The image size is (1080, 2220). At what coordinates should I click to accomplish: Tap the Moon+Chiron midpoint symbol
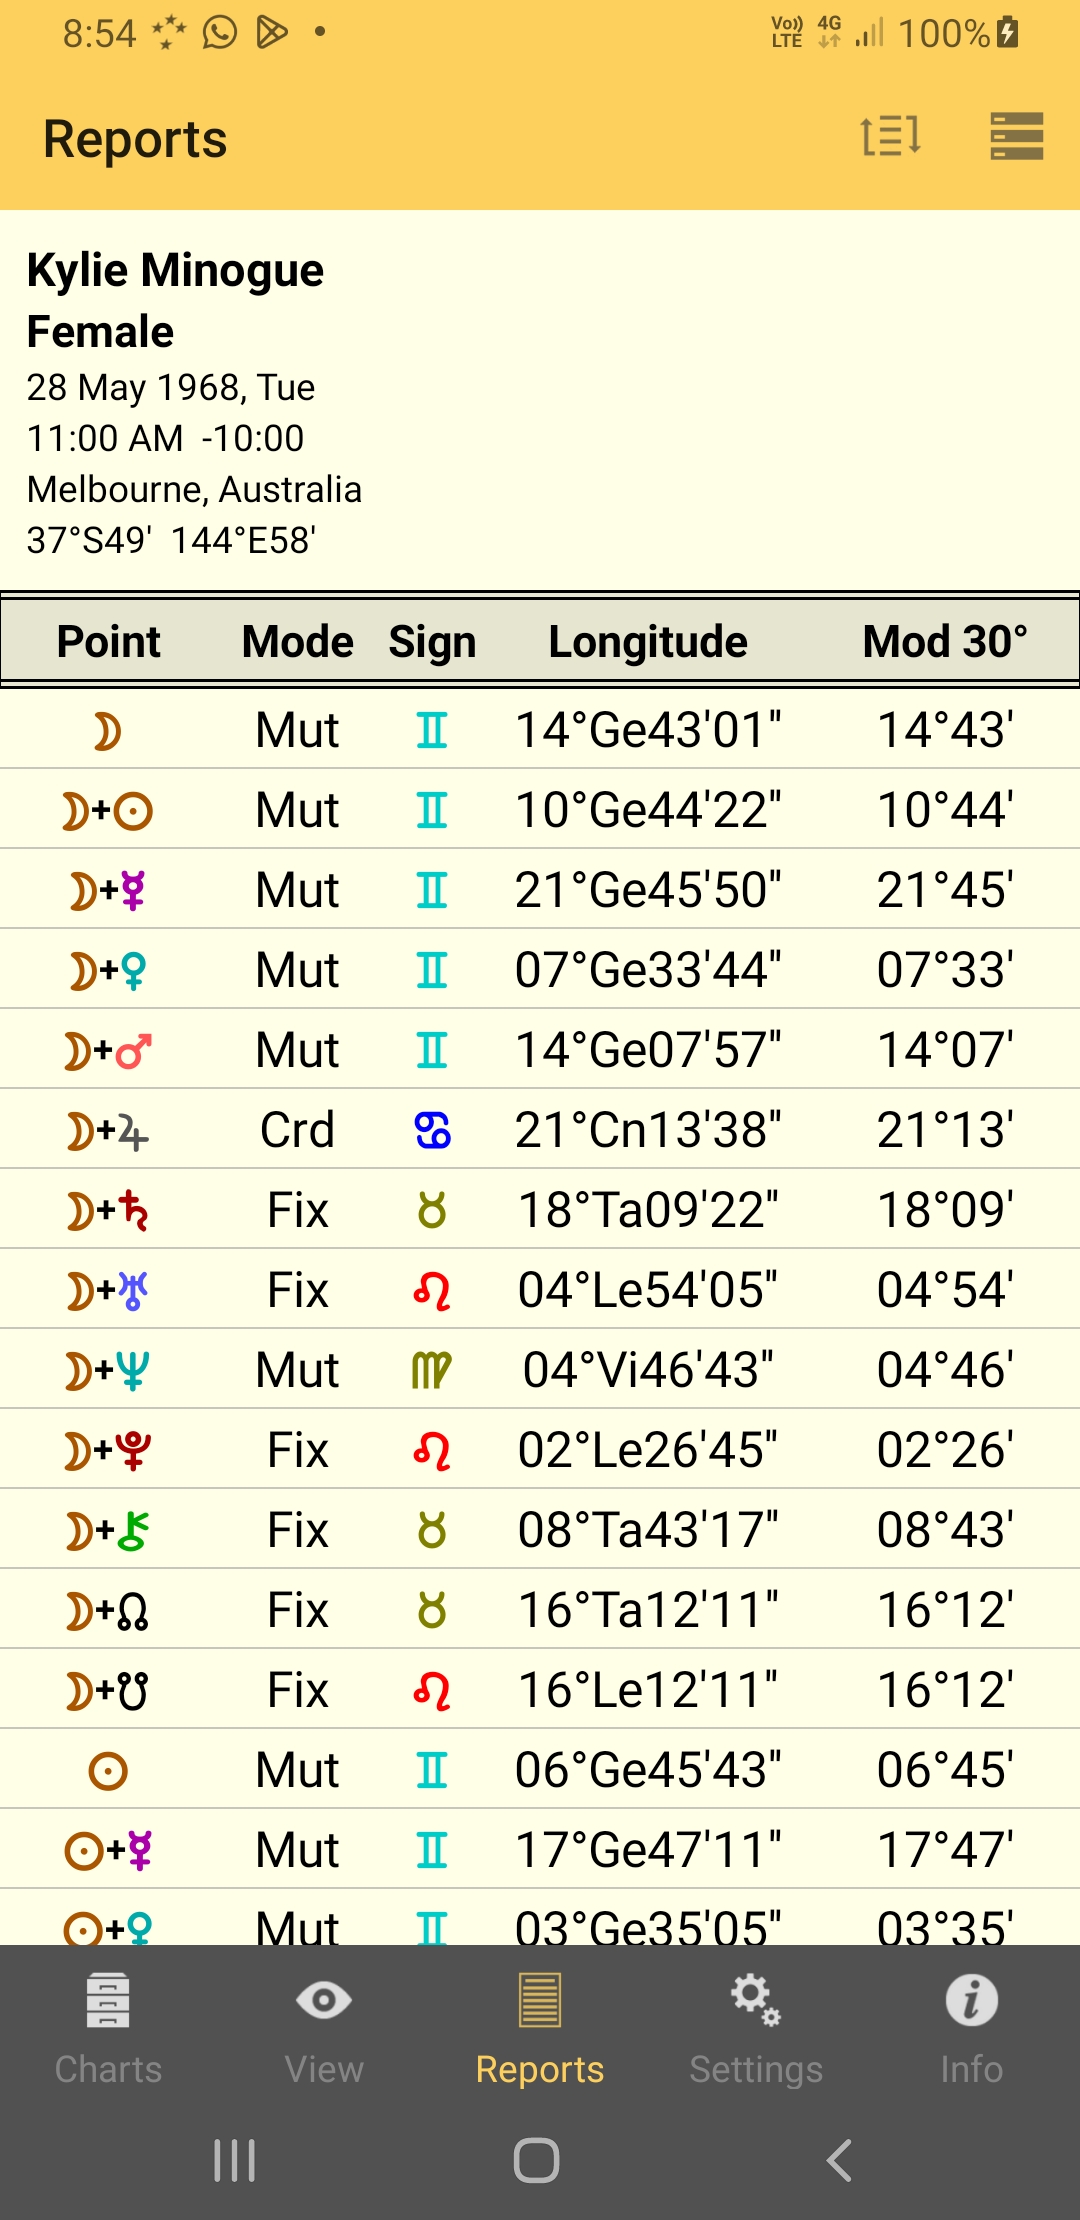click(108, 1531)
